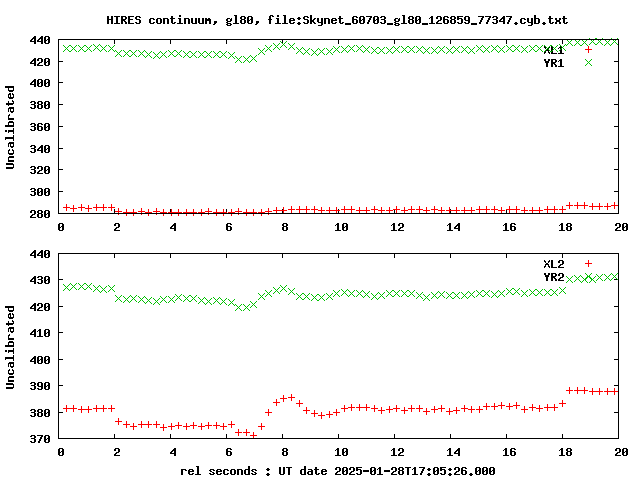Viewport: 640px width, 480px height.
Task: Click the 410 y-axis tick label
Action: (x=40, y=333)
